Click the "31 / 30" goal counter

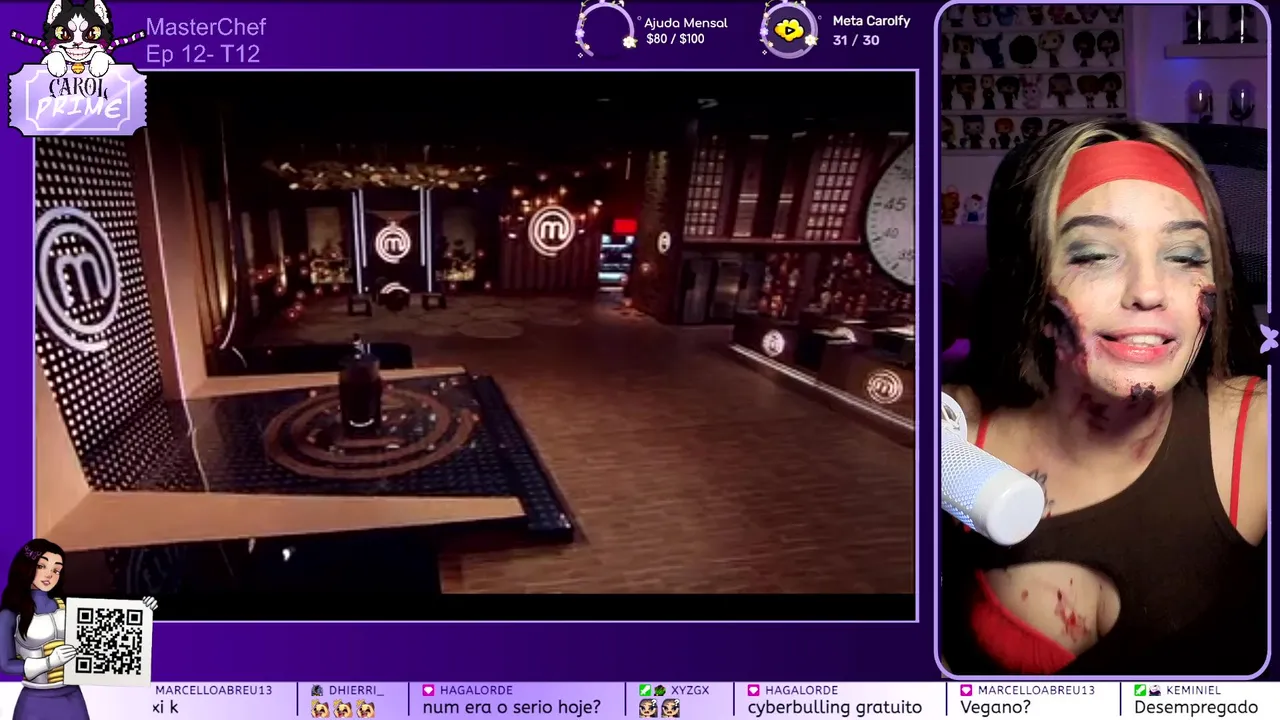point(856,40)
